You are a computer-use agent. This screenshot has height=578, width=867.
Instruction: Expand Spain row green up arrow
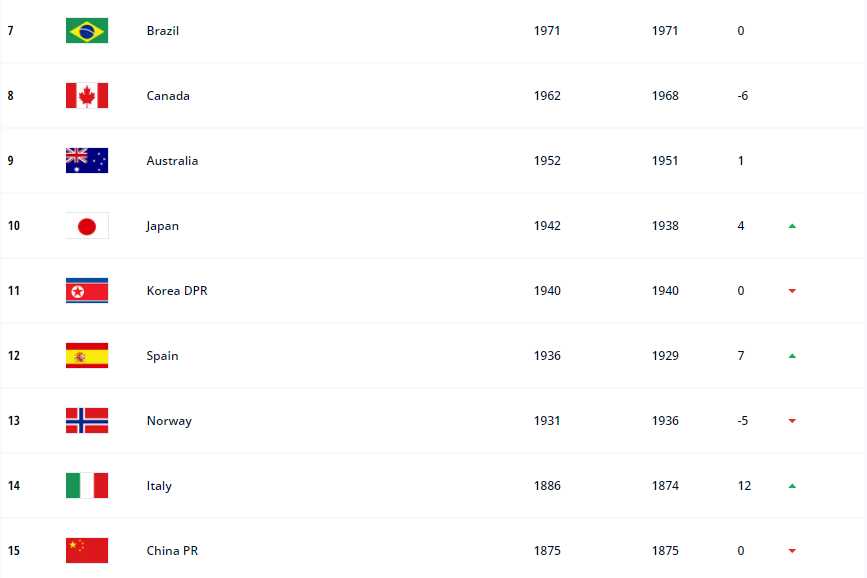click(x=792, y=356)
